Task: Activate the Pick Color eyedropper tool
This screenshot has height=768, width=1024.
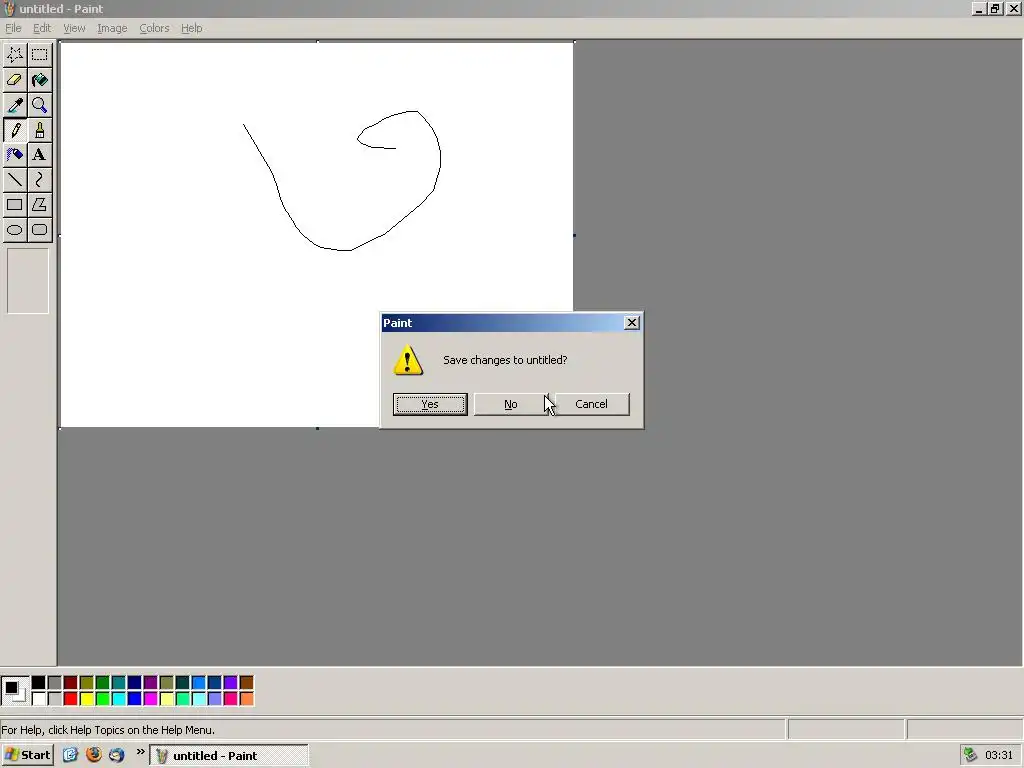Action: pyautogui.click(x=15, y=104)
